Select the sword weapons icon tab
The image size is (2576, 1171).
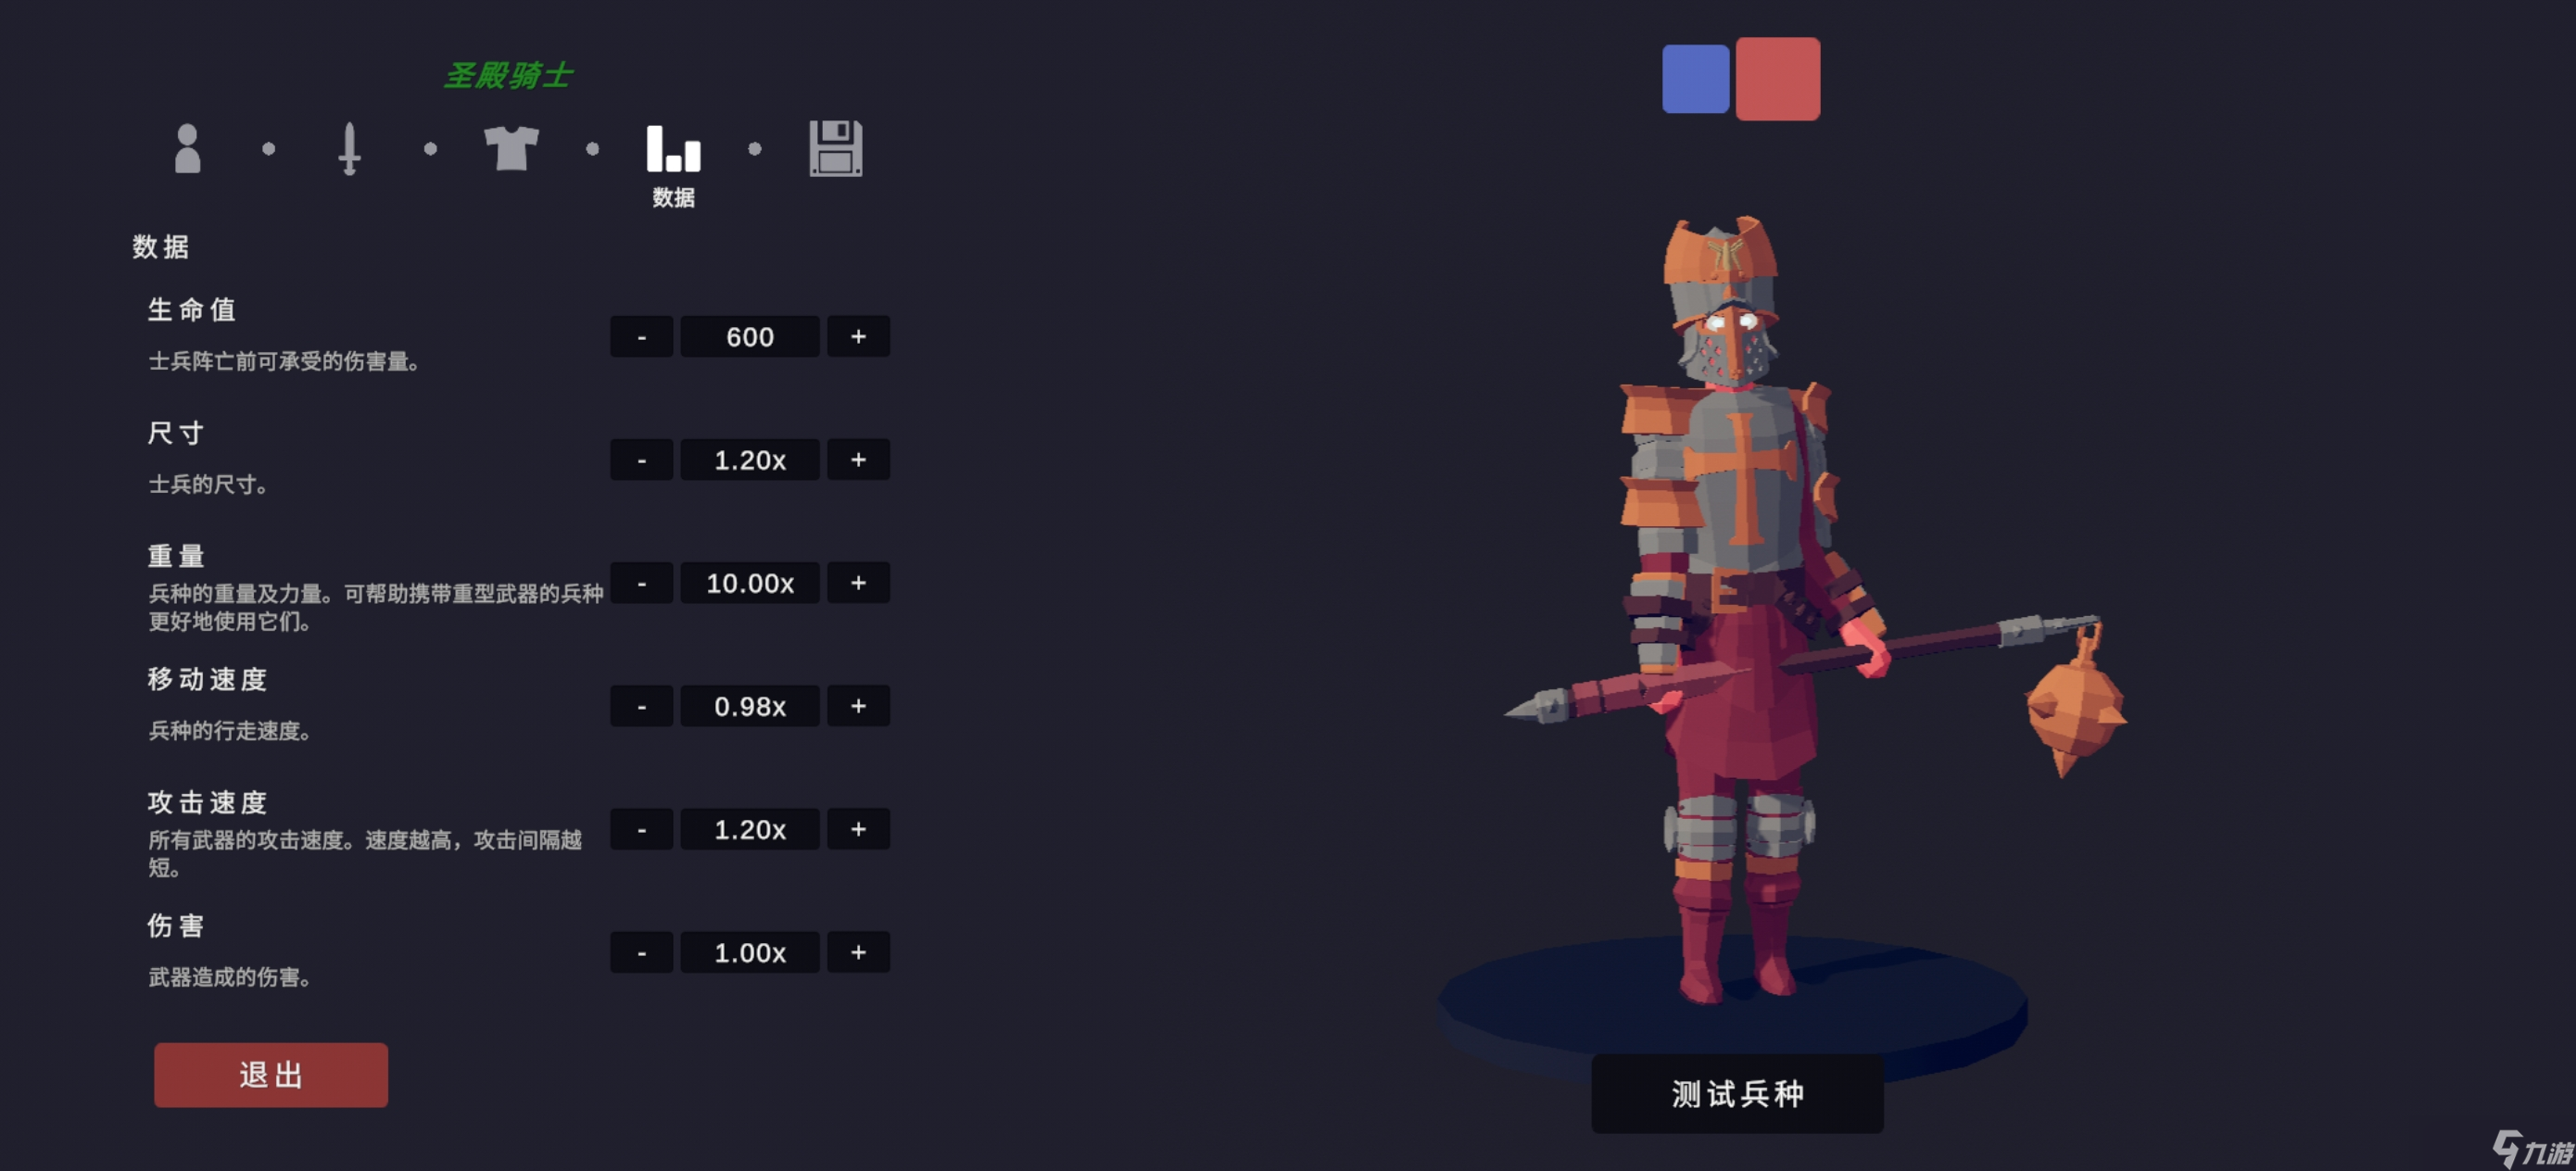pos(349,149)
